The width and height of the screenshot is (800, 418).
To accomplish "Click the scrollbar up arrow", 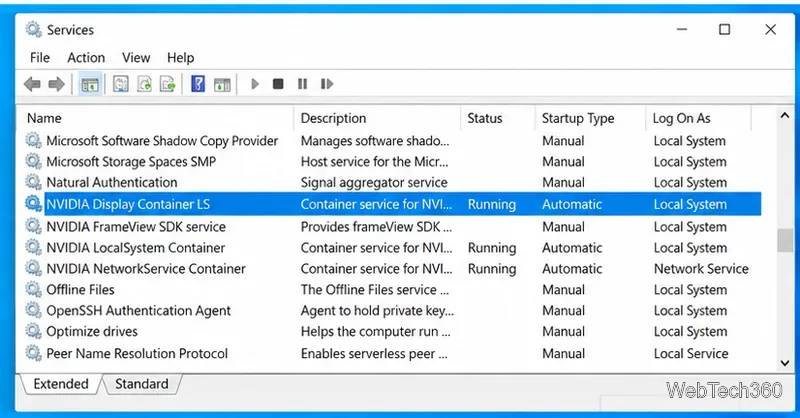I will (785, 116).
